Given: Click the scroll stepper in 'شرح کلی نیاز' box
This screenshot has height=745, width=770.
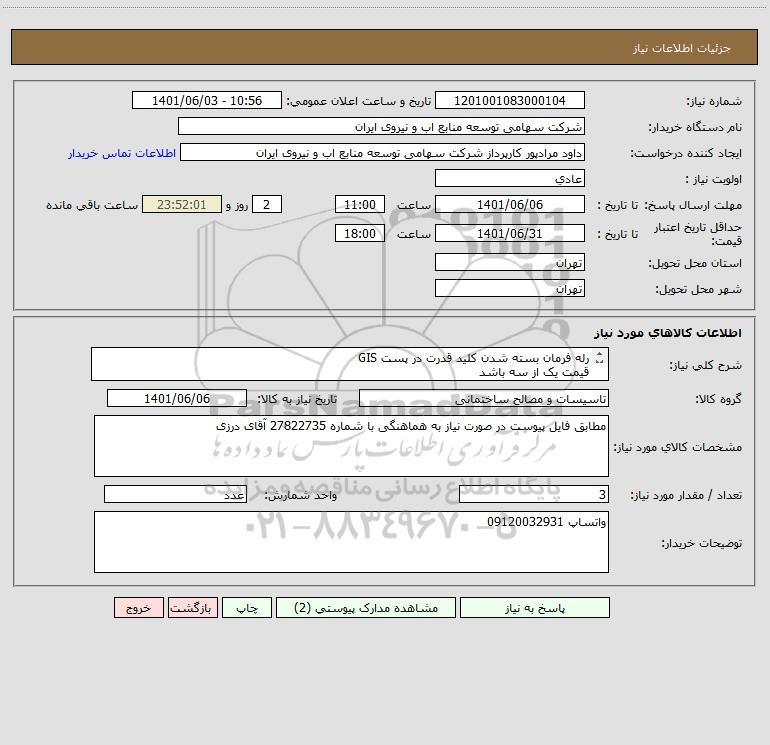Looking at the screenshot, I should point(599,358).
